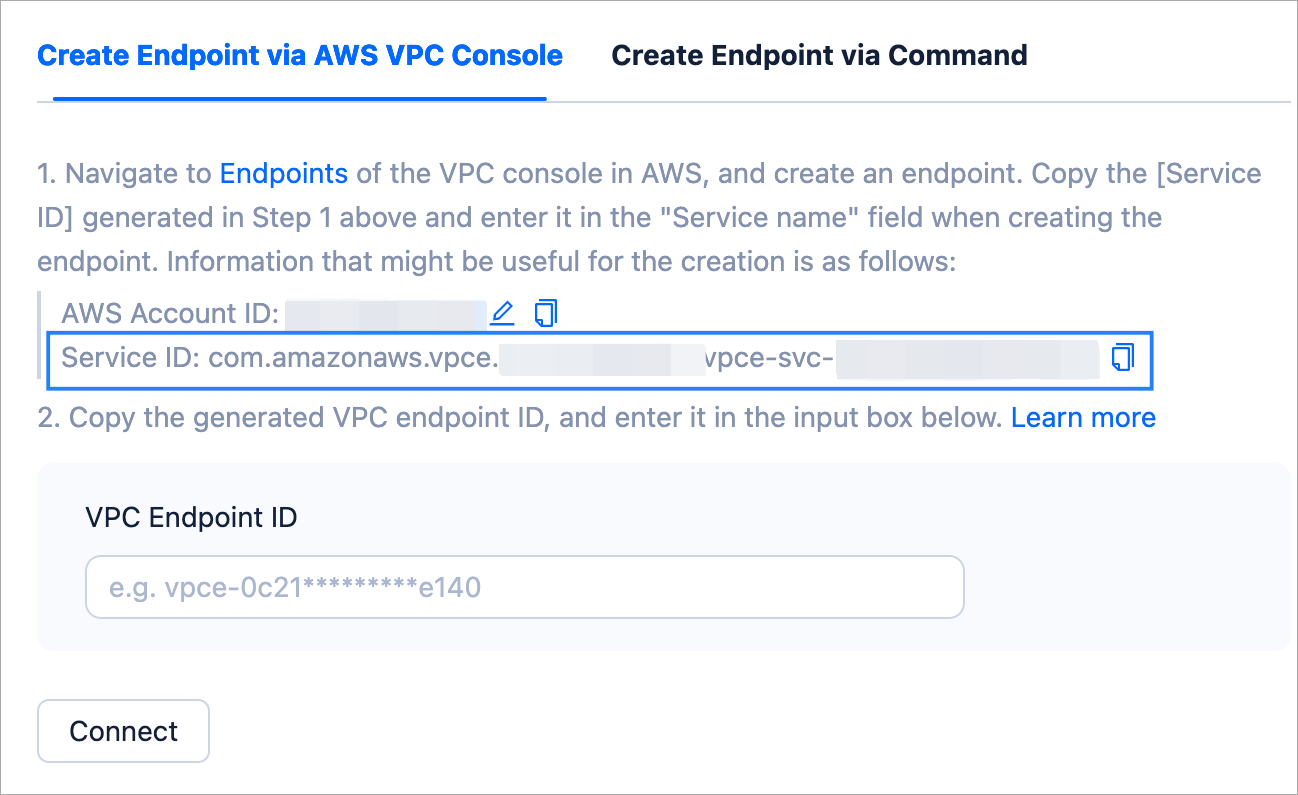Click the blurred value after vpce-svc-
This screenshot has height=795, width=1298.
[x=966, y=357]
